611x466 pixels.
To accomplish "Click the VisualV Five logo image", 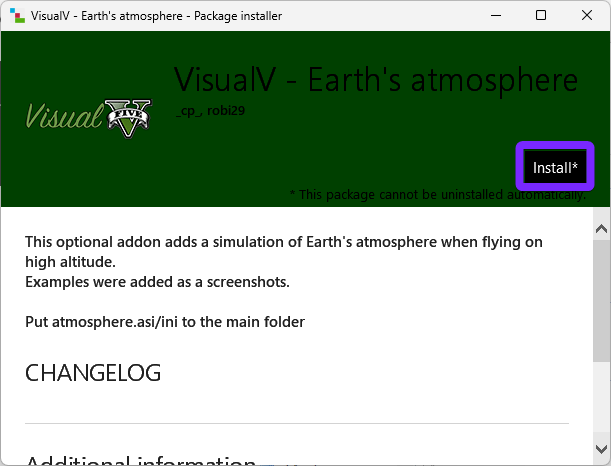I will [x=89, y=118].
